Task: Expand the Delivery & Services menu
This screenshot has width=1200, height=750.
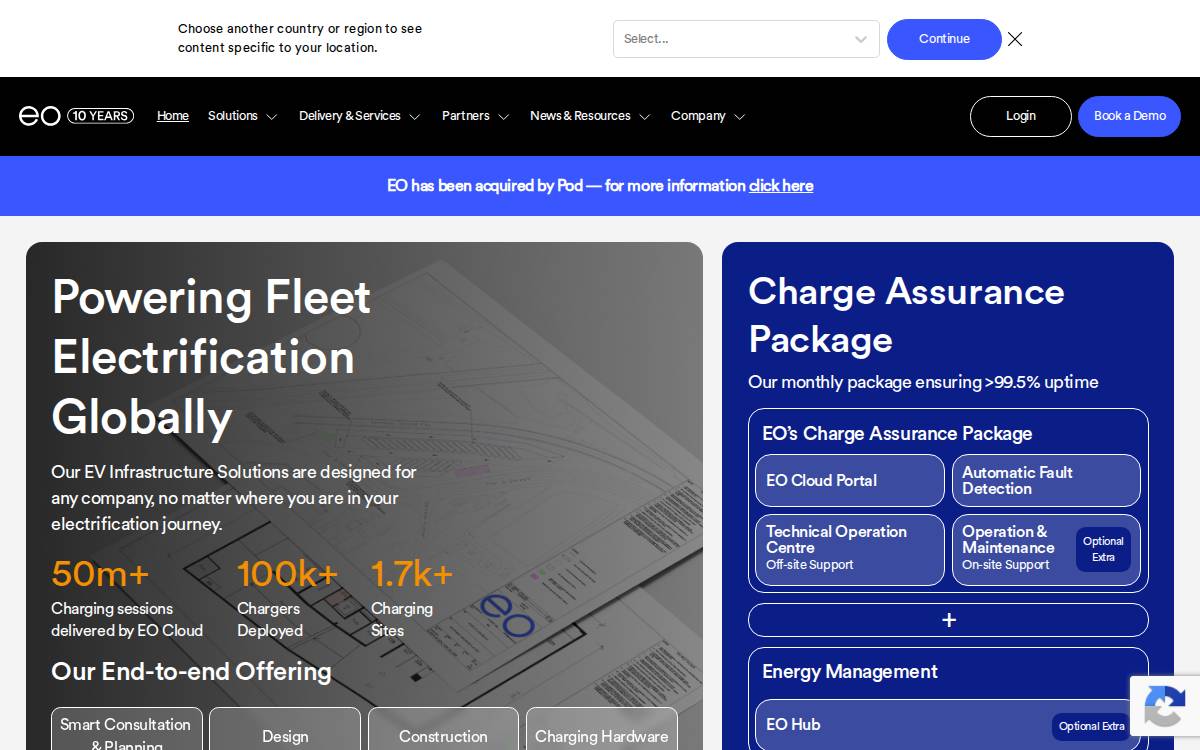Action: (359, 116)
